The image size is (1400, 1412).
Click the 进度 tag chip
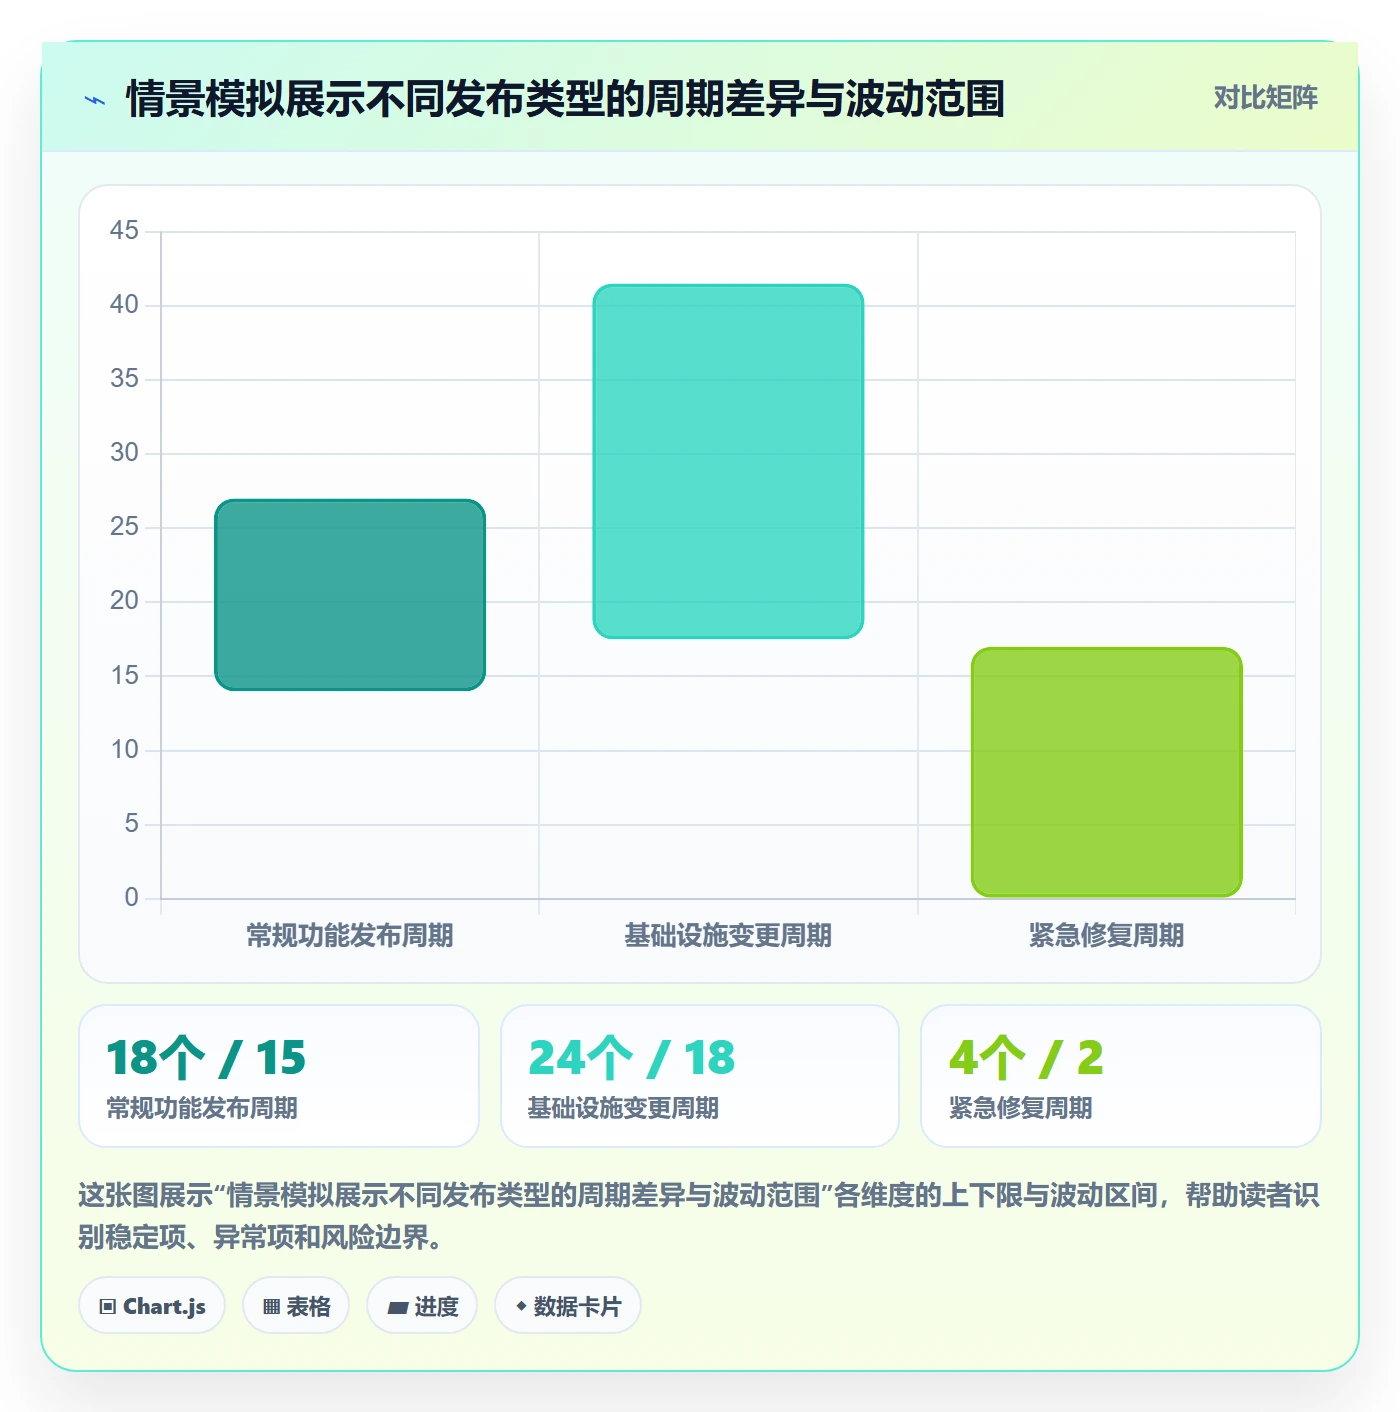click(x=422, y=1306)
